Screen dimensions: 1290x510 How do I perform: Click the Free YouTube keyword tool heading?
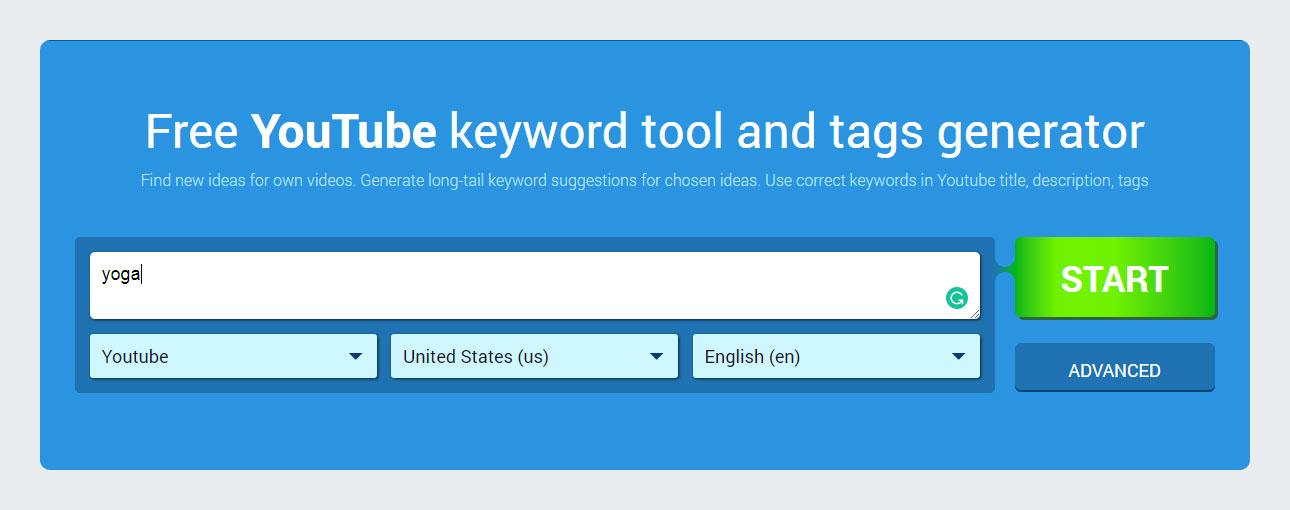pos(645,131)
